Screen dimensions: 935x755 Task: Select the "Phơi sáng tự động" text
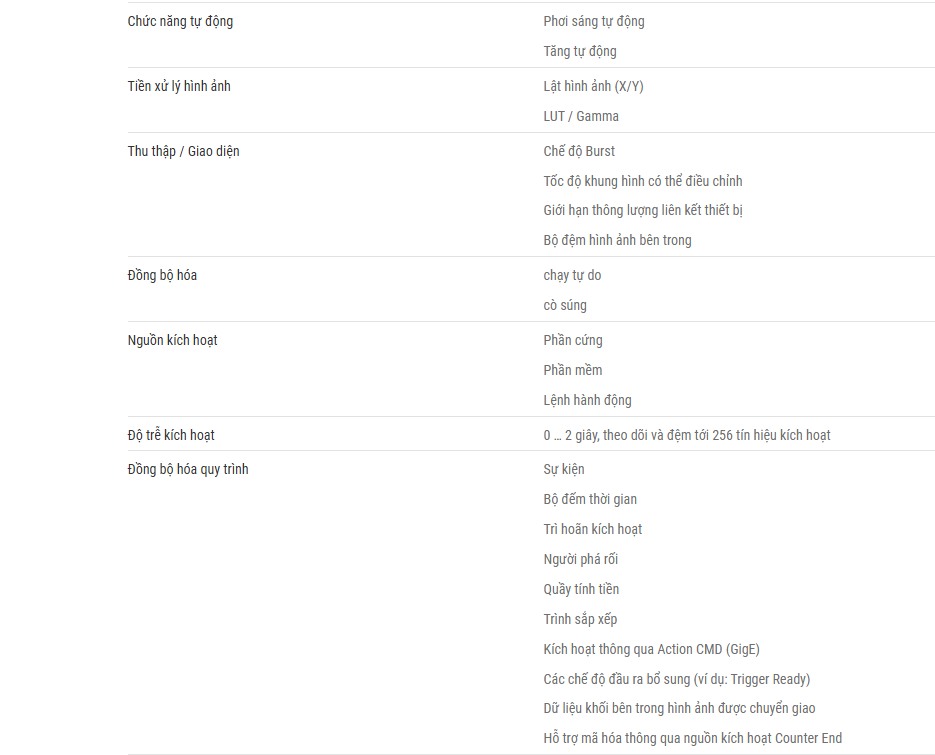tap(594, 21)
